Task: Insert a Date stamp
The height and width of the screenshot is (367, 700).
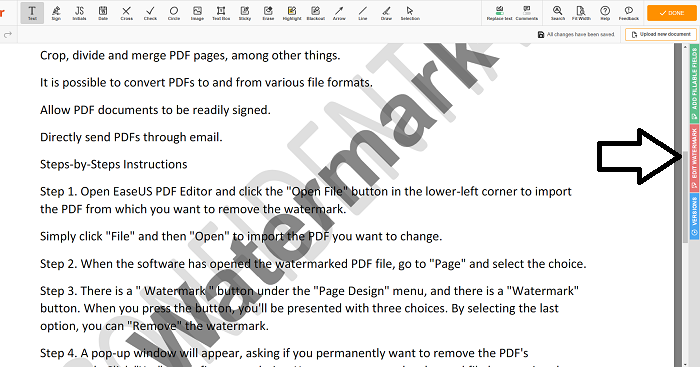Action: (x=103, y=13)
